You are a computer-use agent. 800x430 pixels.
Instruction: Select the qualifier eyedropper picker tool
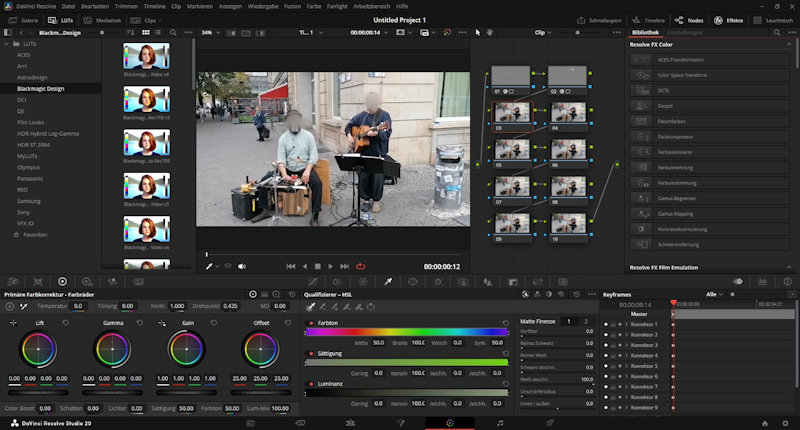[x=311, y=306]
